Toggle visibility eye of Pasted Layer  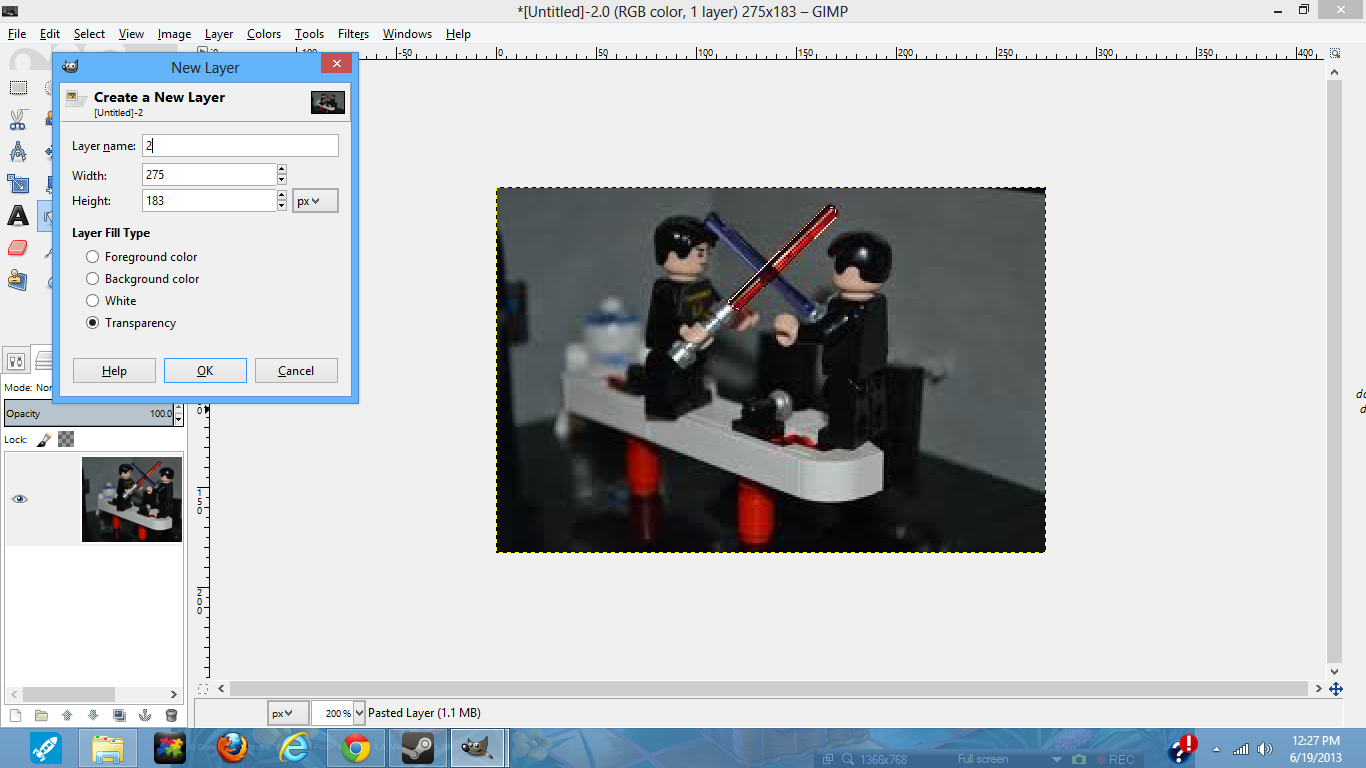[20, 499]
